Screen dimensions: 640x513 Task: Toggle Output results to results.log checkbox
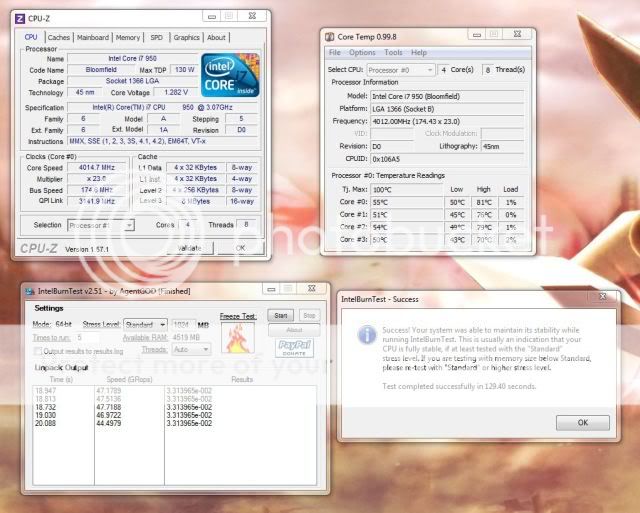coord(38,351)
